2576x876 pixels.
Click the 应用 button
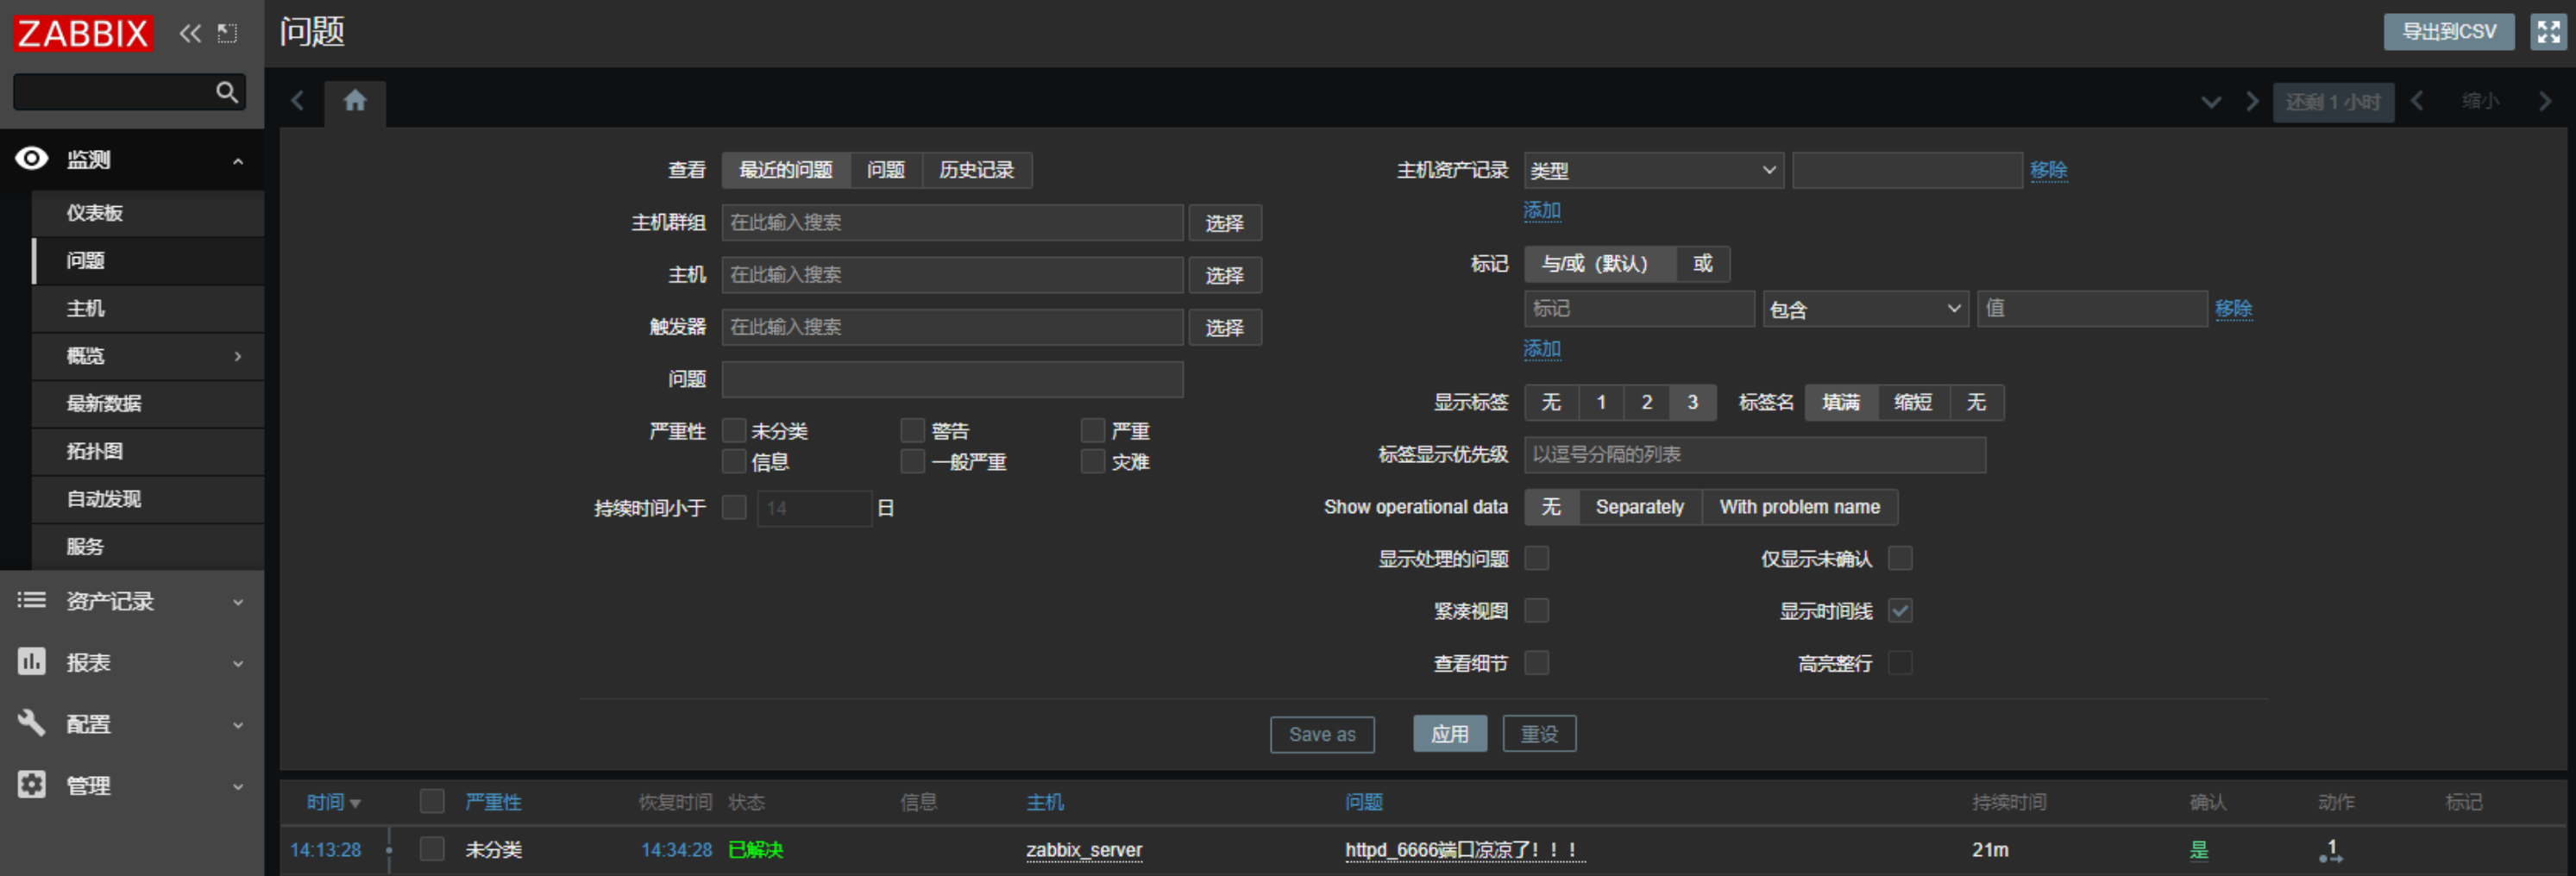click(x=1450, y=734)
